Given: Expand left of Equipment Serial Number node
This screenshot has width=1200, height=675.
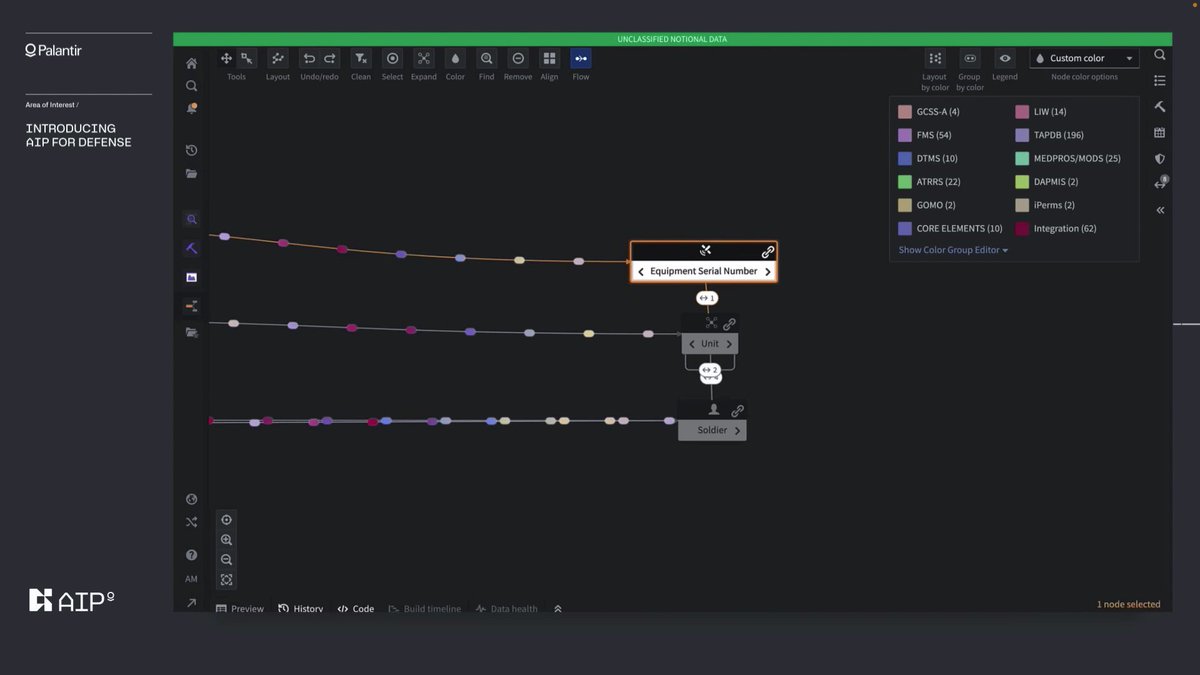Looking at the screenshot, I should tap(641, 271).
